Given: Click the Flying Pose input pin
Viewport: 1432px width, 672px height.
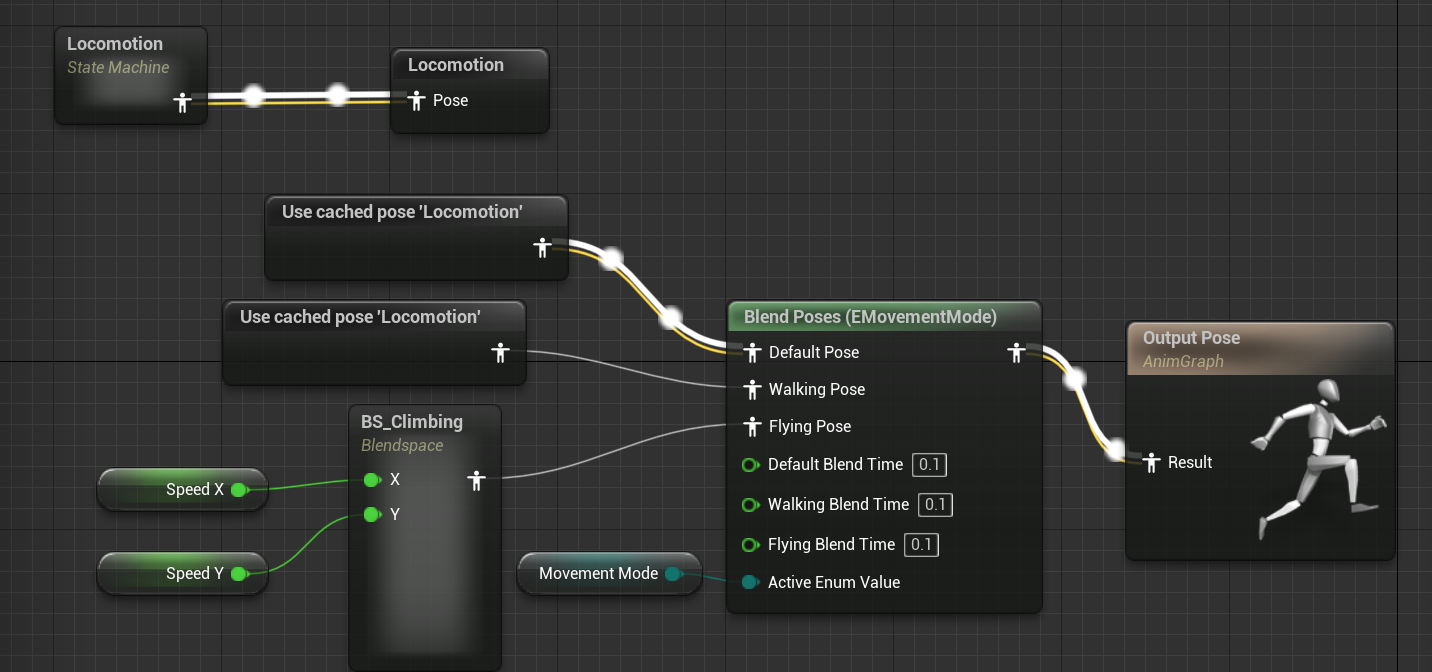Looking at the screenshot, I should pyautogui.click(x=753, y=426).
